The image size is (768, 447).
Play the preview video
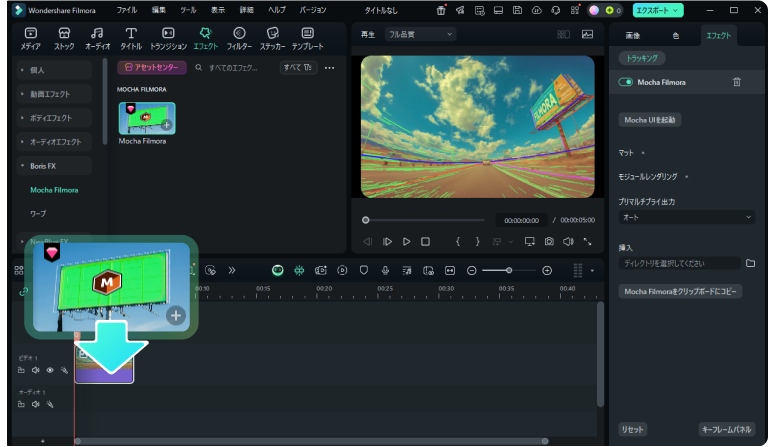(406, 241)
